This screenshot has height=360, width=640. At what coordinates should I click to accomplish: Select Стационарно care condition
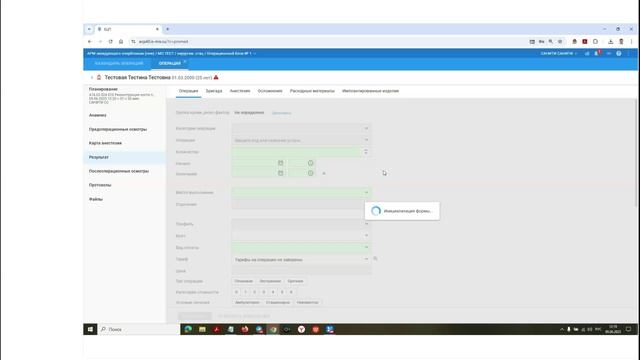click(x=278, y=302)
